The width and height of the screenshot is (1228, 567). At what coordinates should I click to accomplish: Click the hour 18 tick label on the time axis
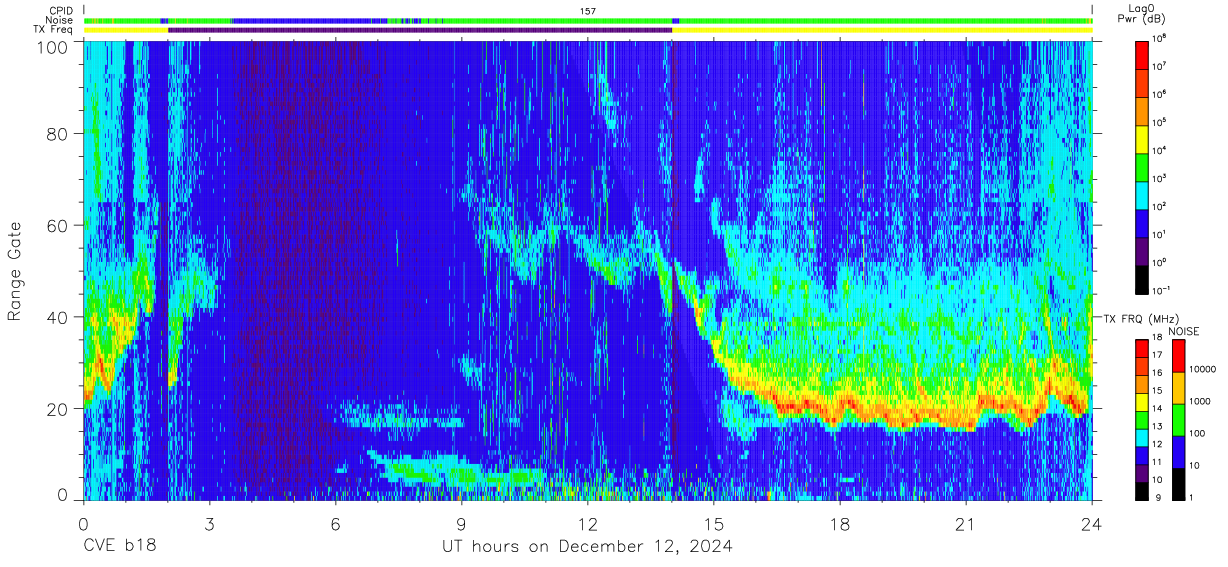pyautogui.click(x=840, y=523)
